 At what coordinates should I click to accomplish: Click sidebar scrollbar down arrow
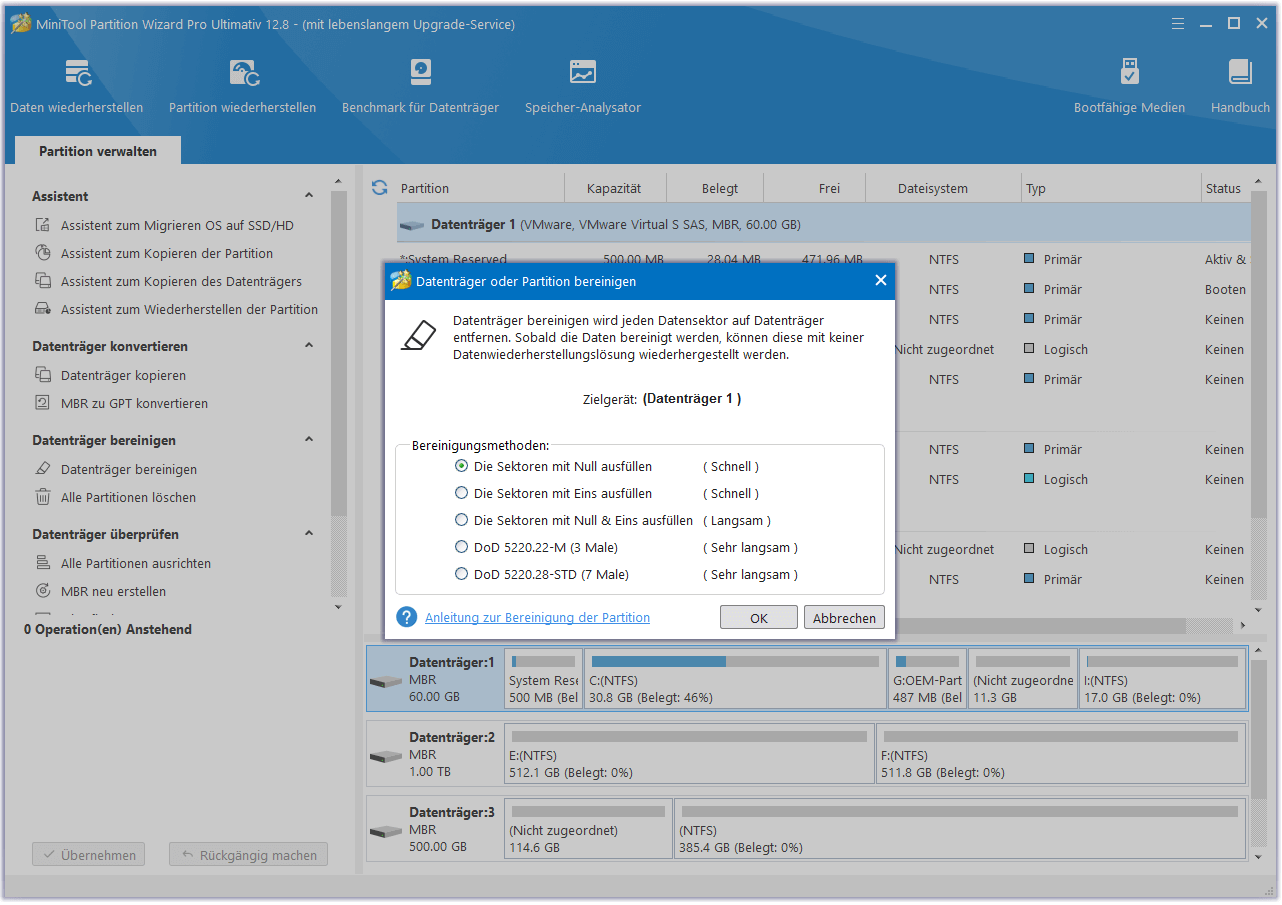pyautogui.click(x=338, y=606)
